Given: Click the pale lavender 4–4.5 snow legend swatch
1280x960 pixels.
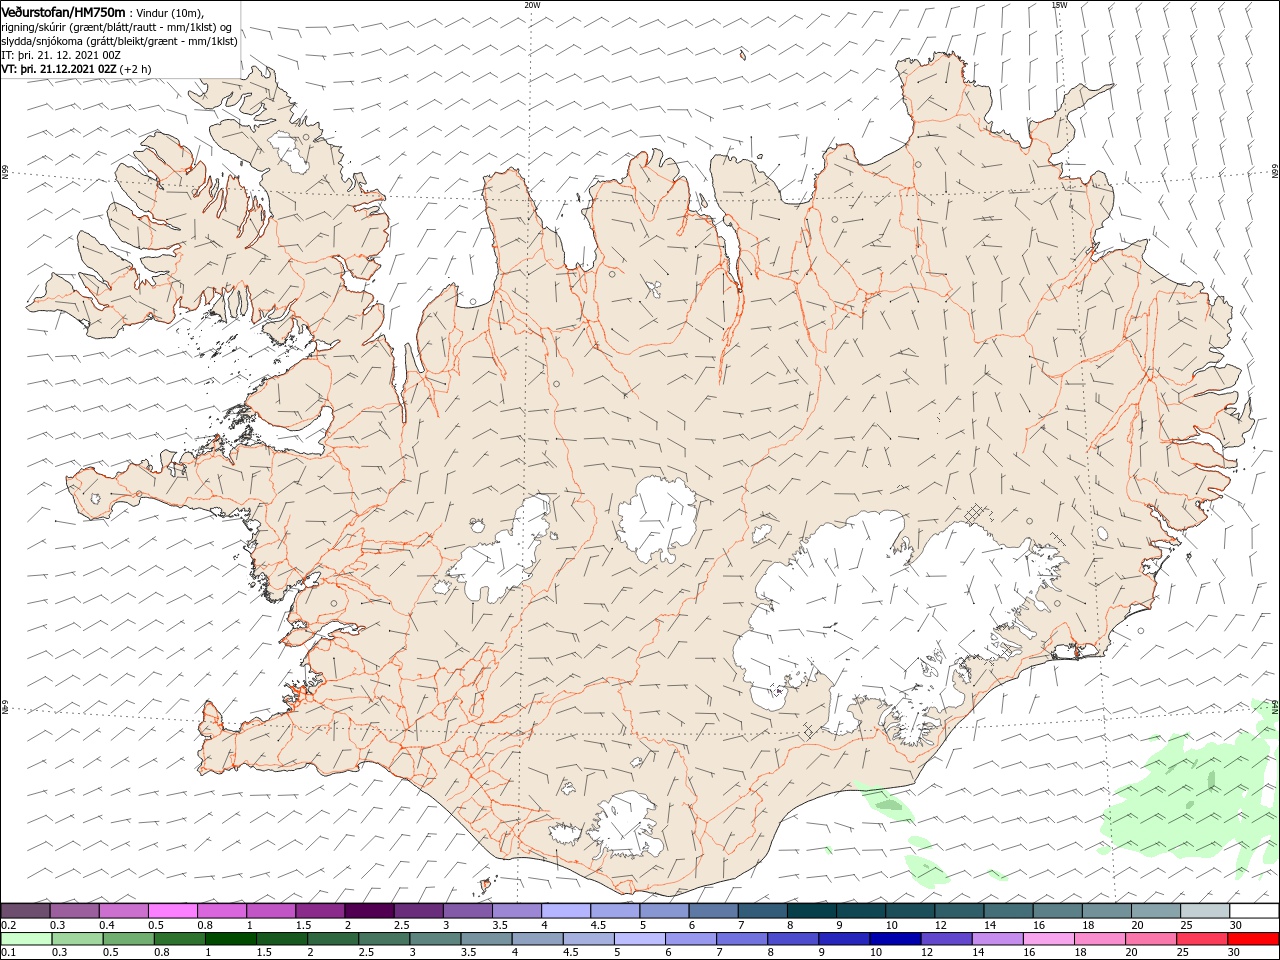Looking at the screenshot, I should (x=566, y=911).
